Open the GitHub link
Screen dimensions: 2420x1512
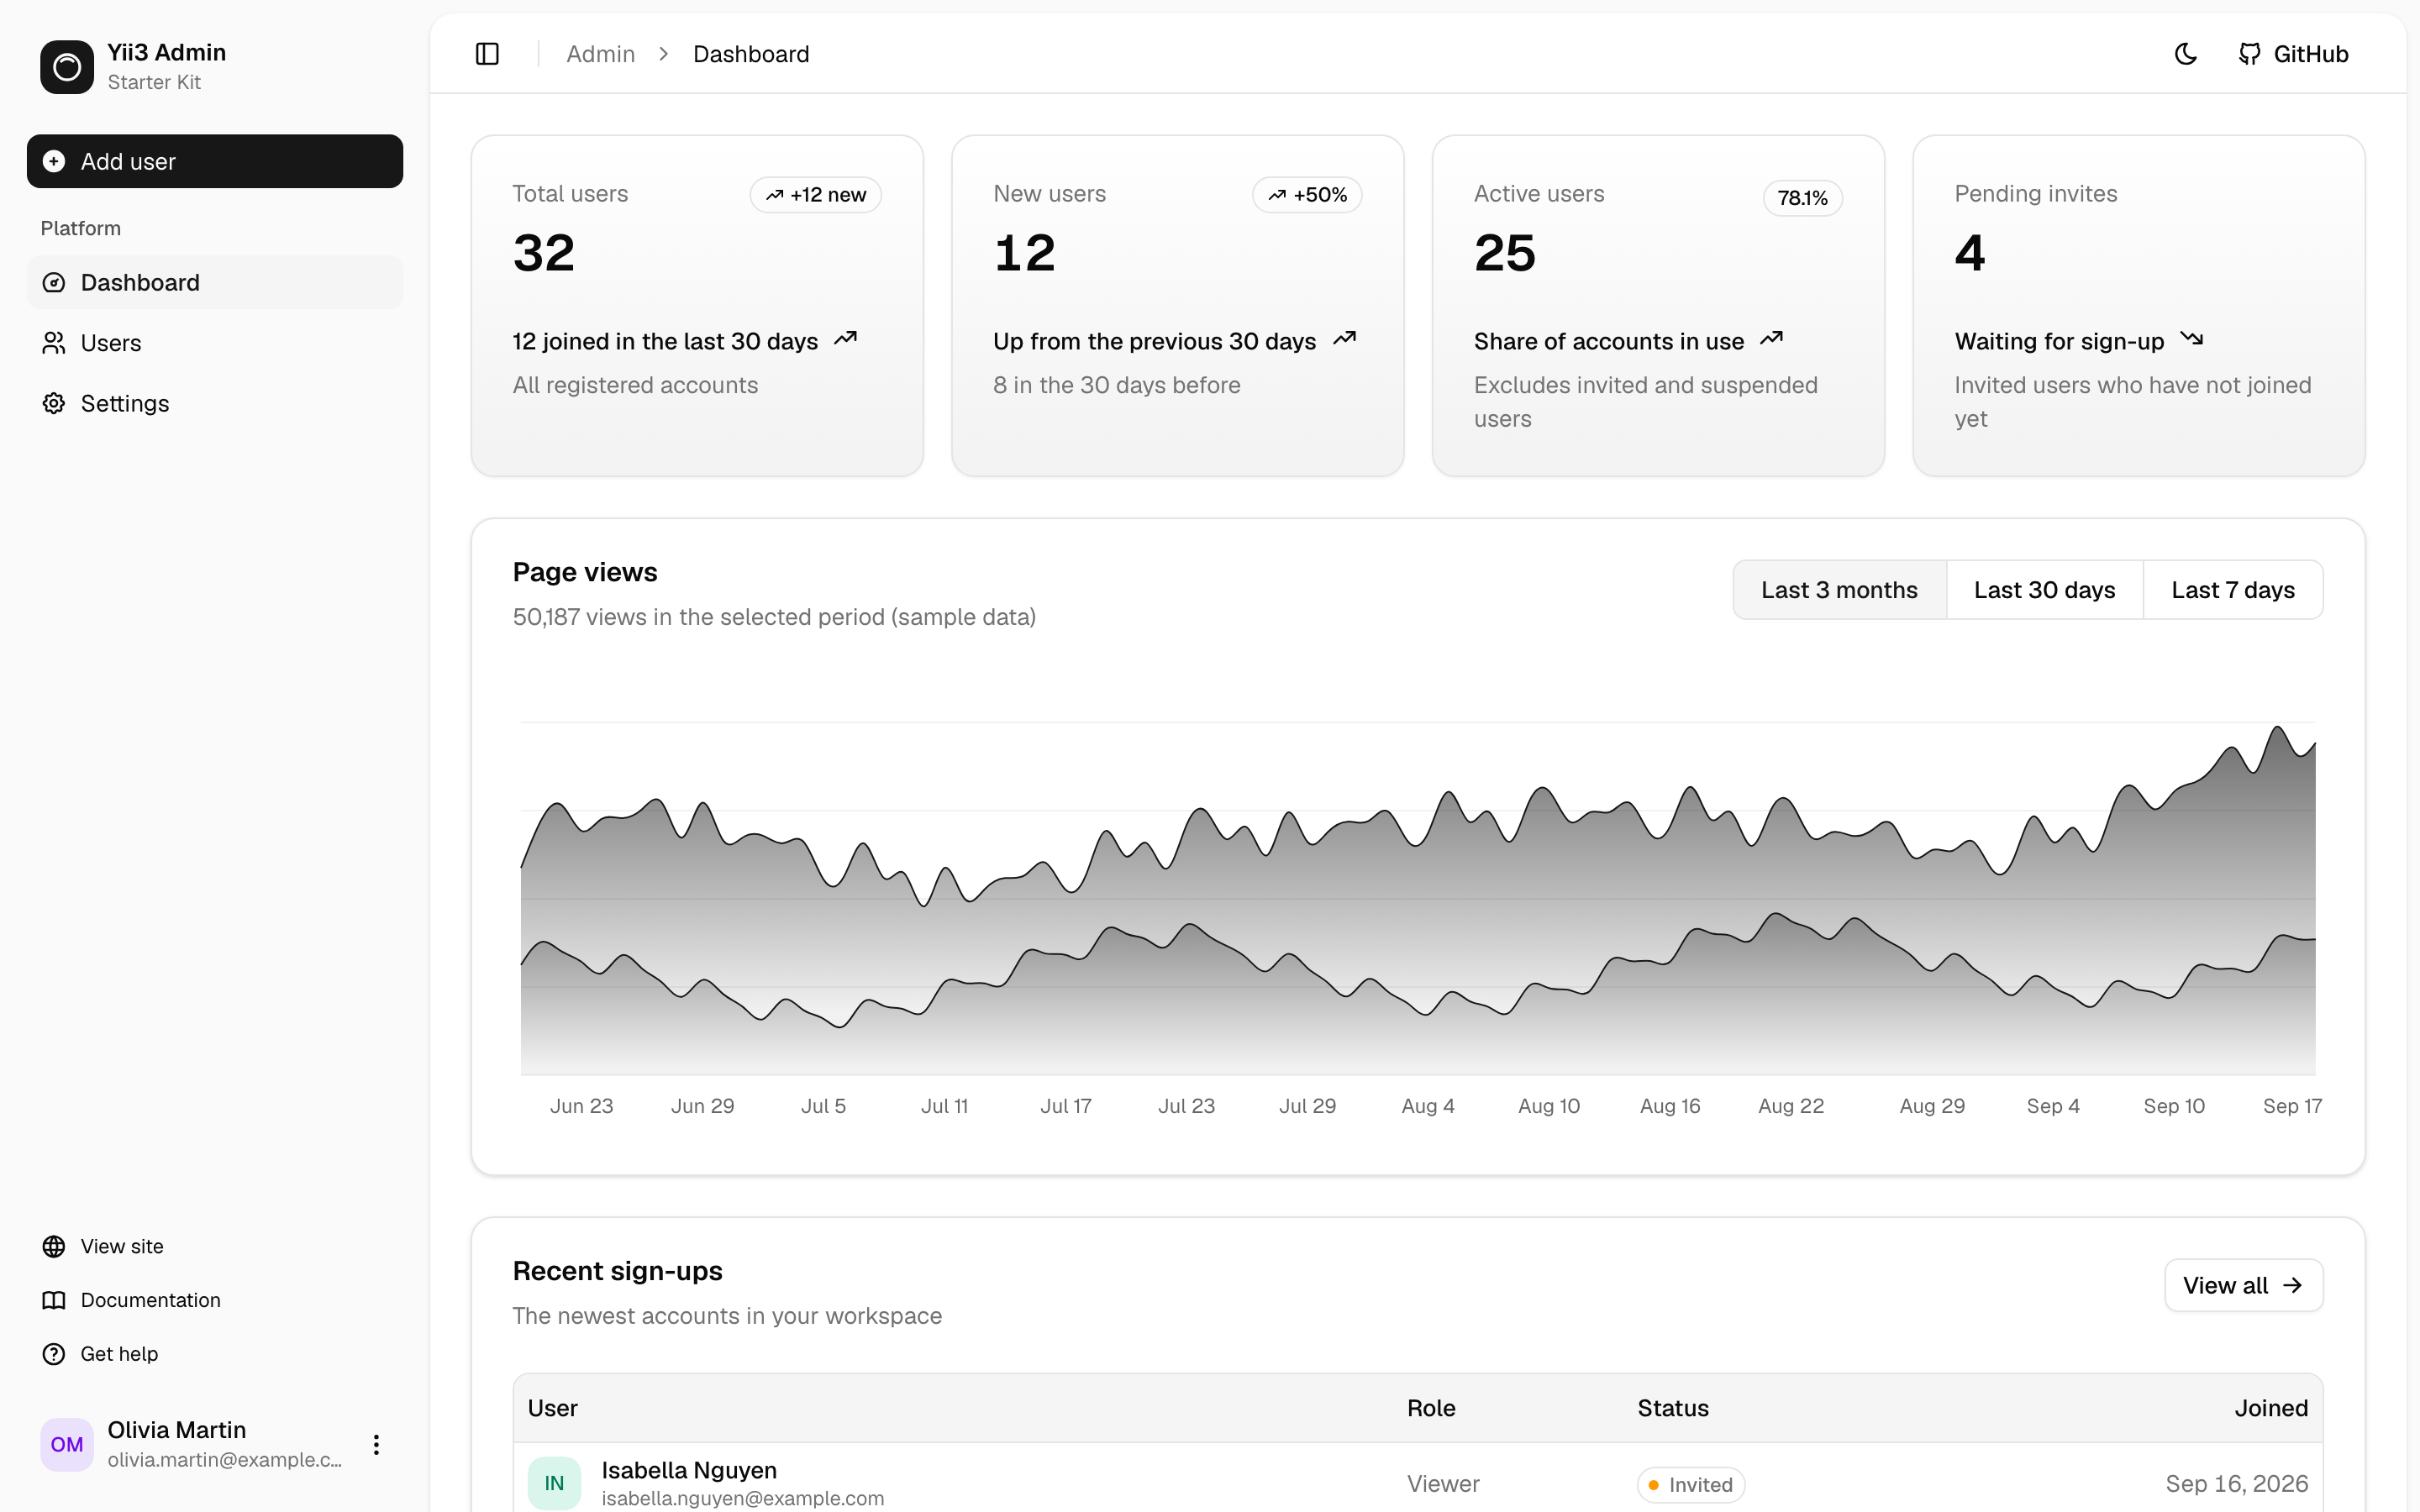pyautogui.click(x=2293, y=54)
